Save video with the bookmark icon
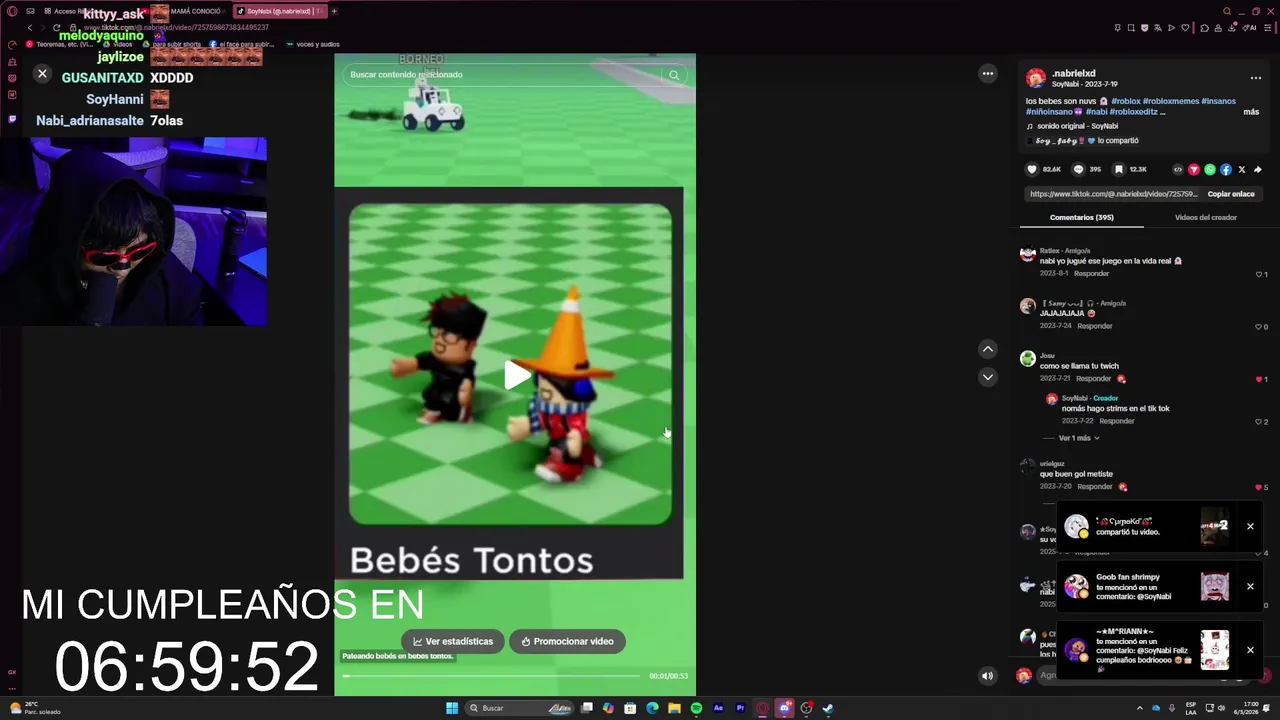Screen dimensions: 1280x720 click(x=1119, y=169)
